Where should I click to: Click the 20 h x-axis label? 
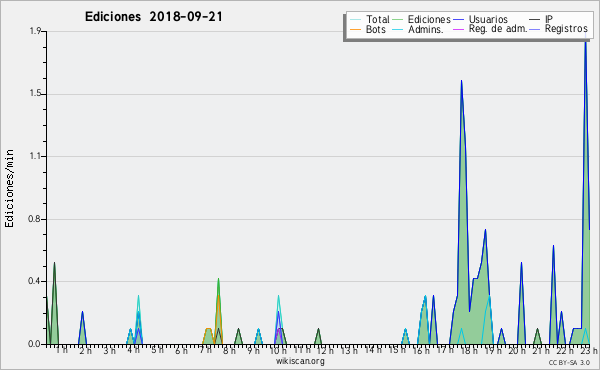(x=517, y=350)
